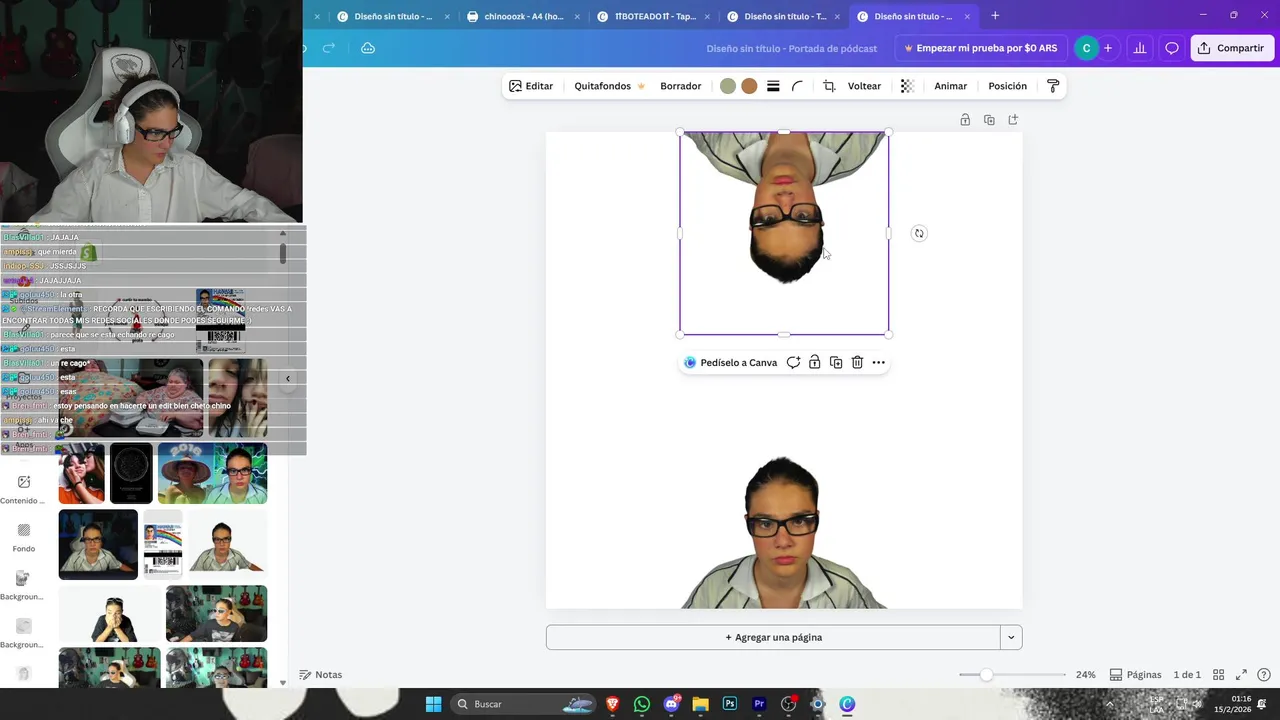1280x720 pixels.
Task: Enter fullscreen presentation mode
Action: click(1241, 675)
